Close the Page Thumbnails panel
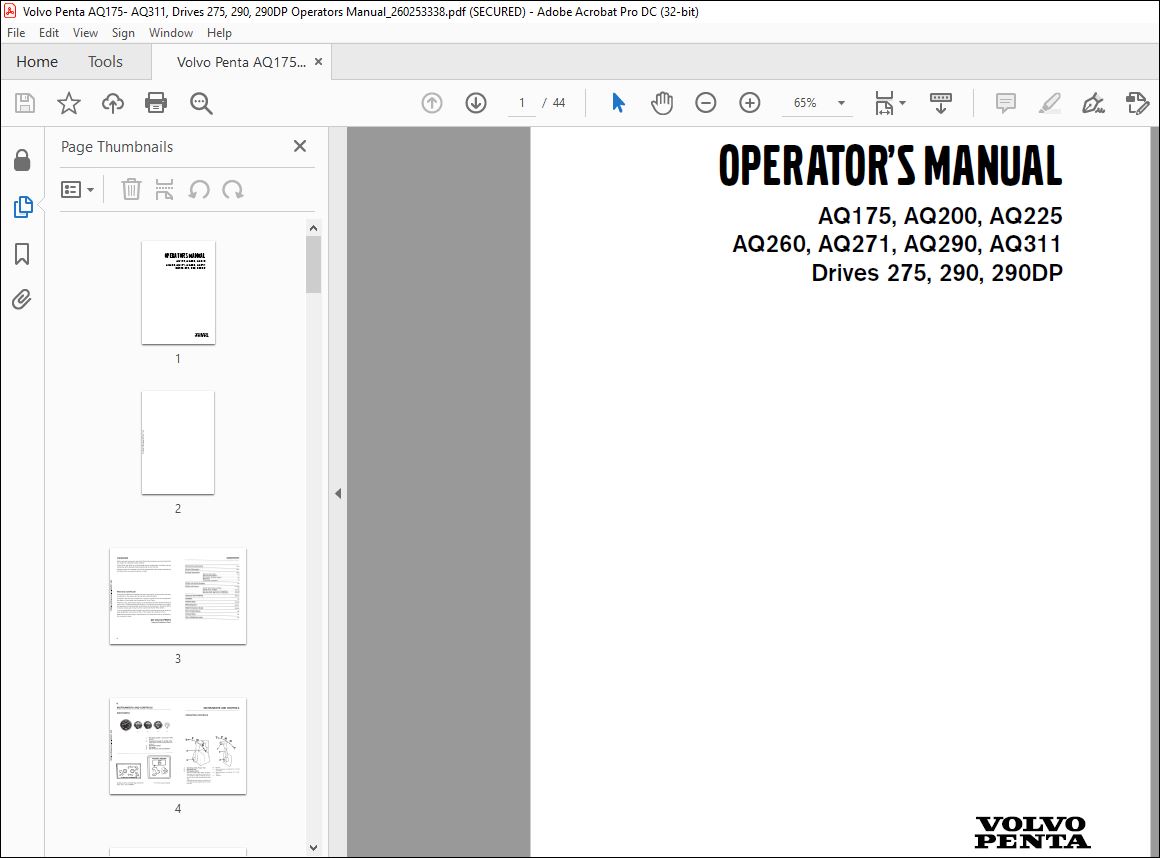Image resolution: width=1160 pixels, height=858 pixels. coord(300,146)
